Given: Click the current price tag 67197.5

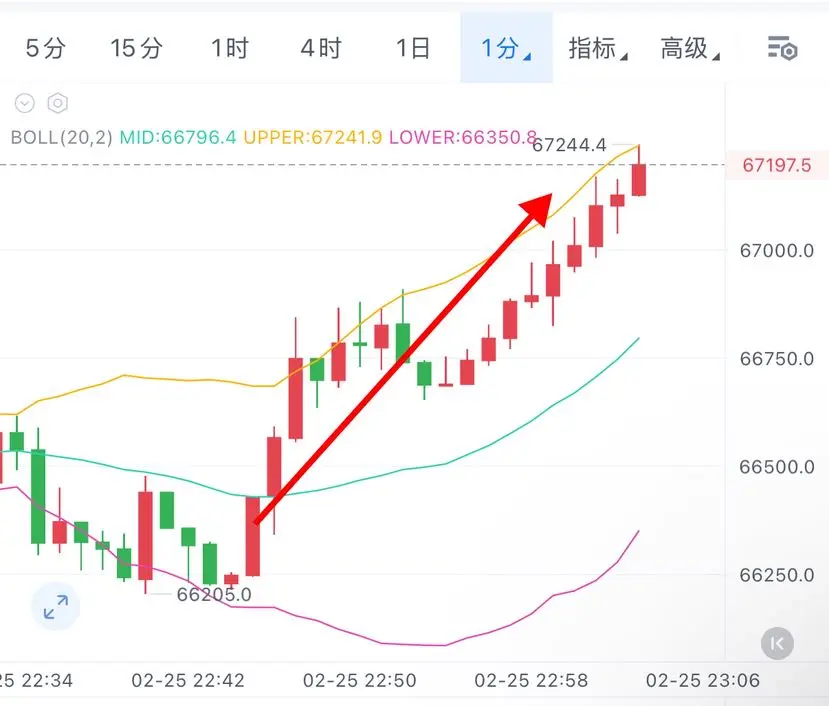Looking at the screenshot, I should (x=777, y=166).
